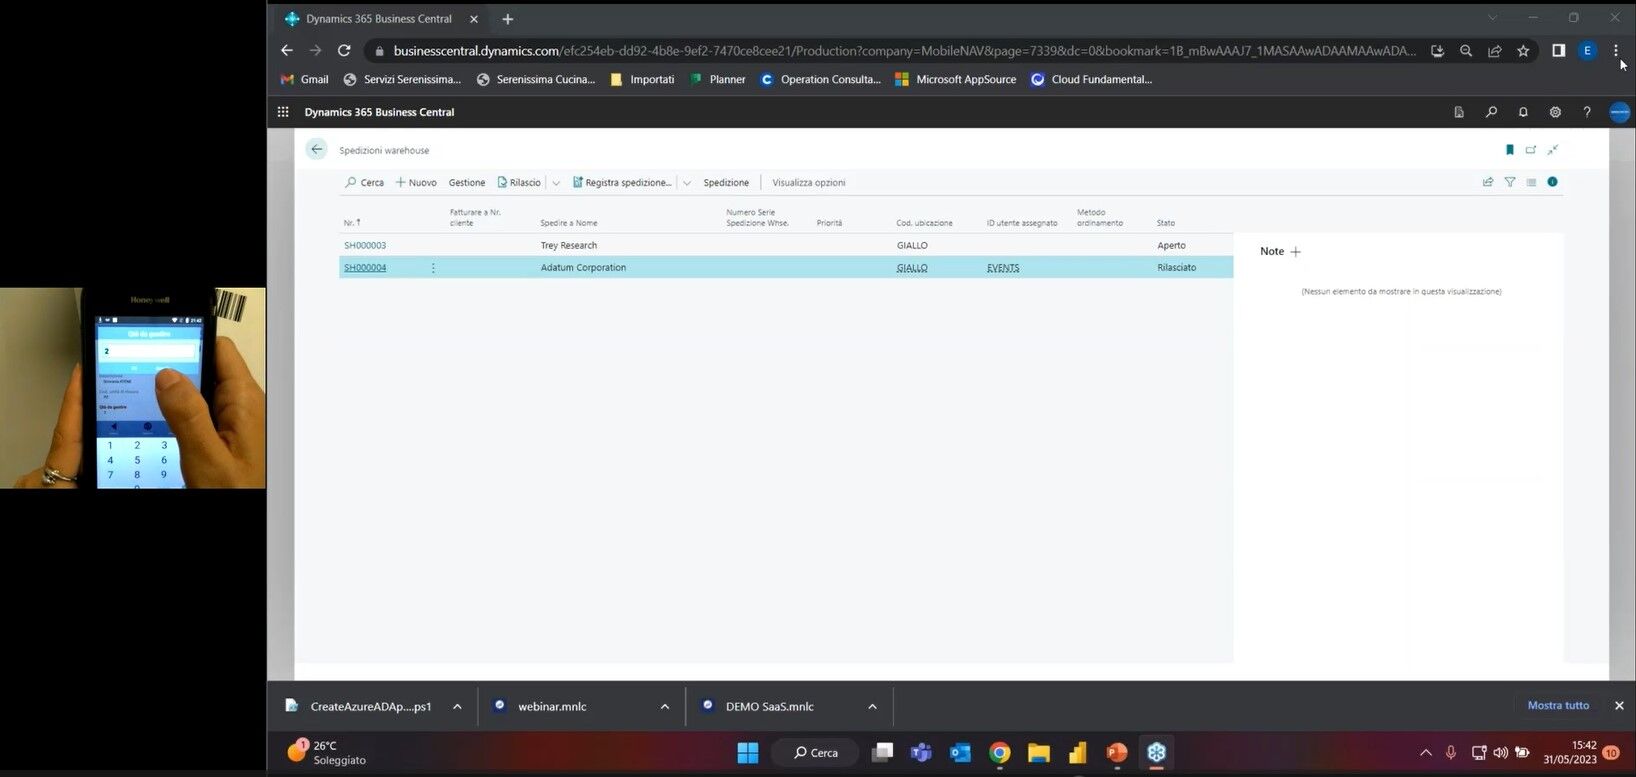
Task: Expand the Registra spedizione dropdown arrow
Action: [687, 183]
